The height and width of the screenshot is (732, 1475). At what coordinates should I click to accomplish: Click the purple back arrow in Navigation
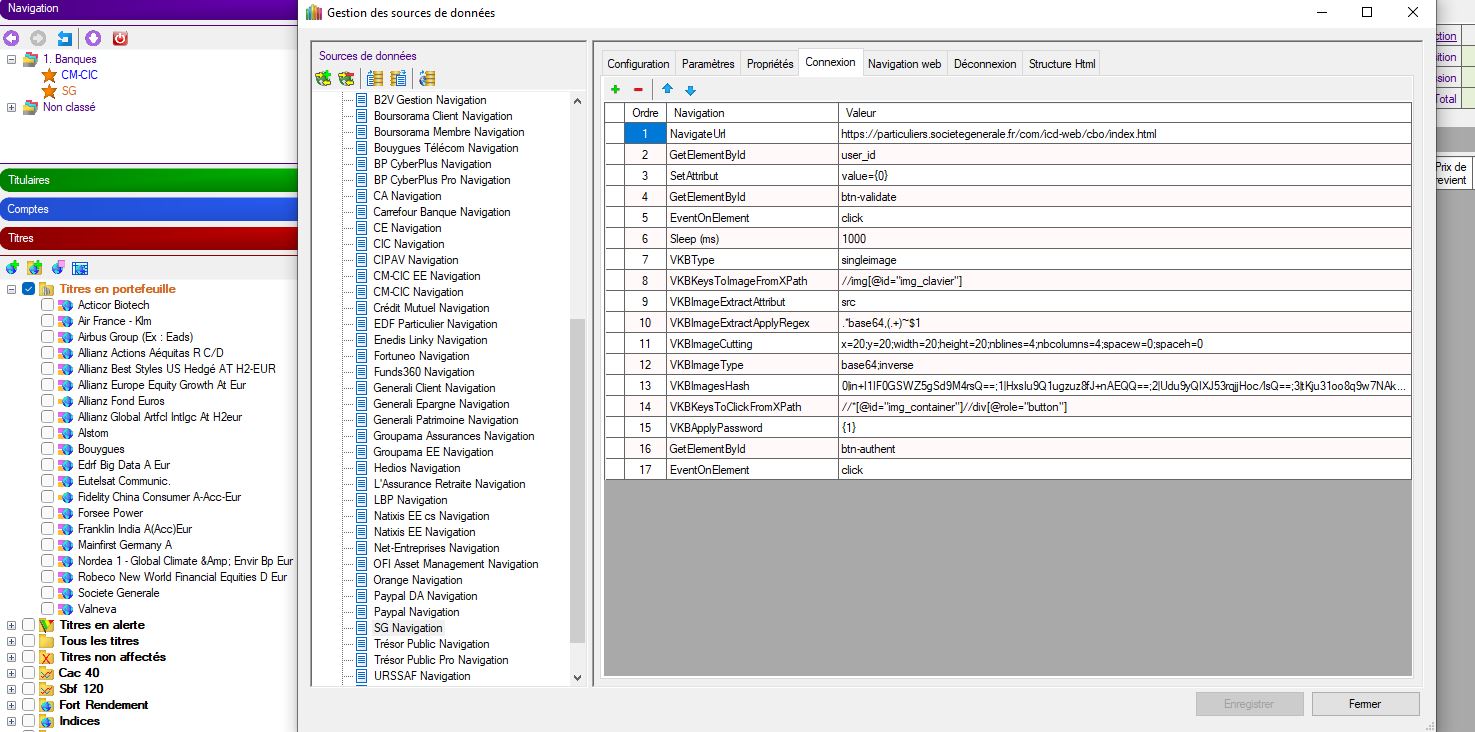coord(12,39)
